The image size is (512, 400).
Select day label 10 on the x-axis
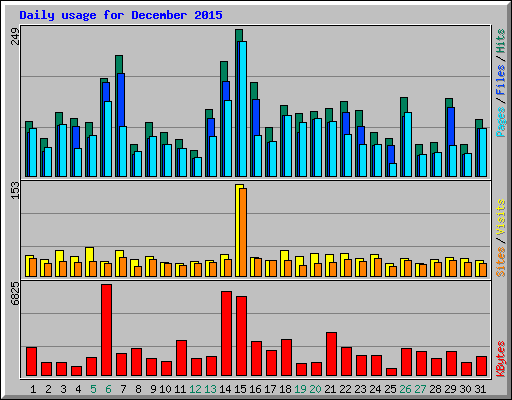pos(165,389)
